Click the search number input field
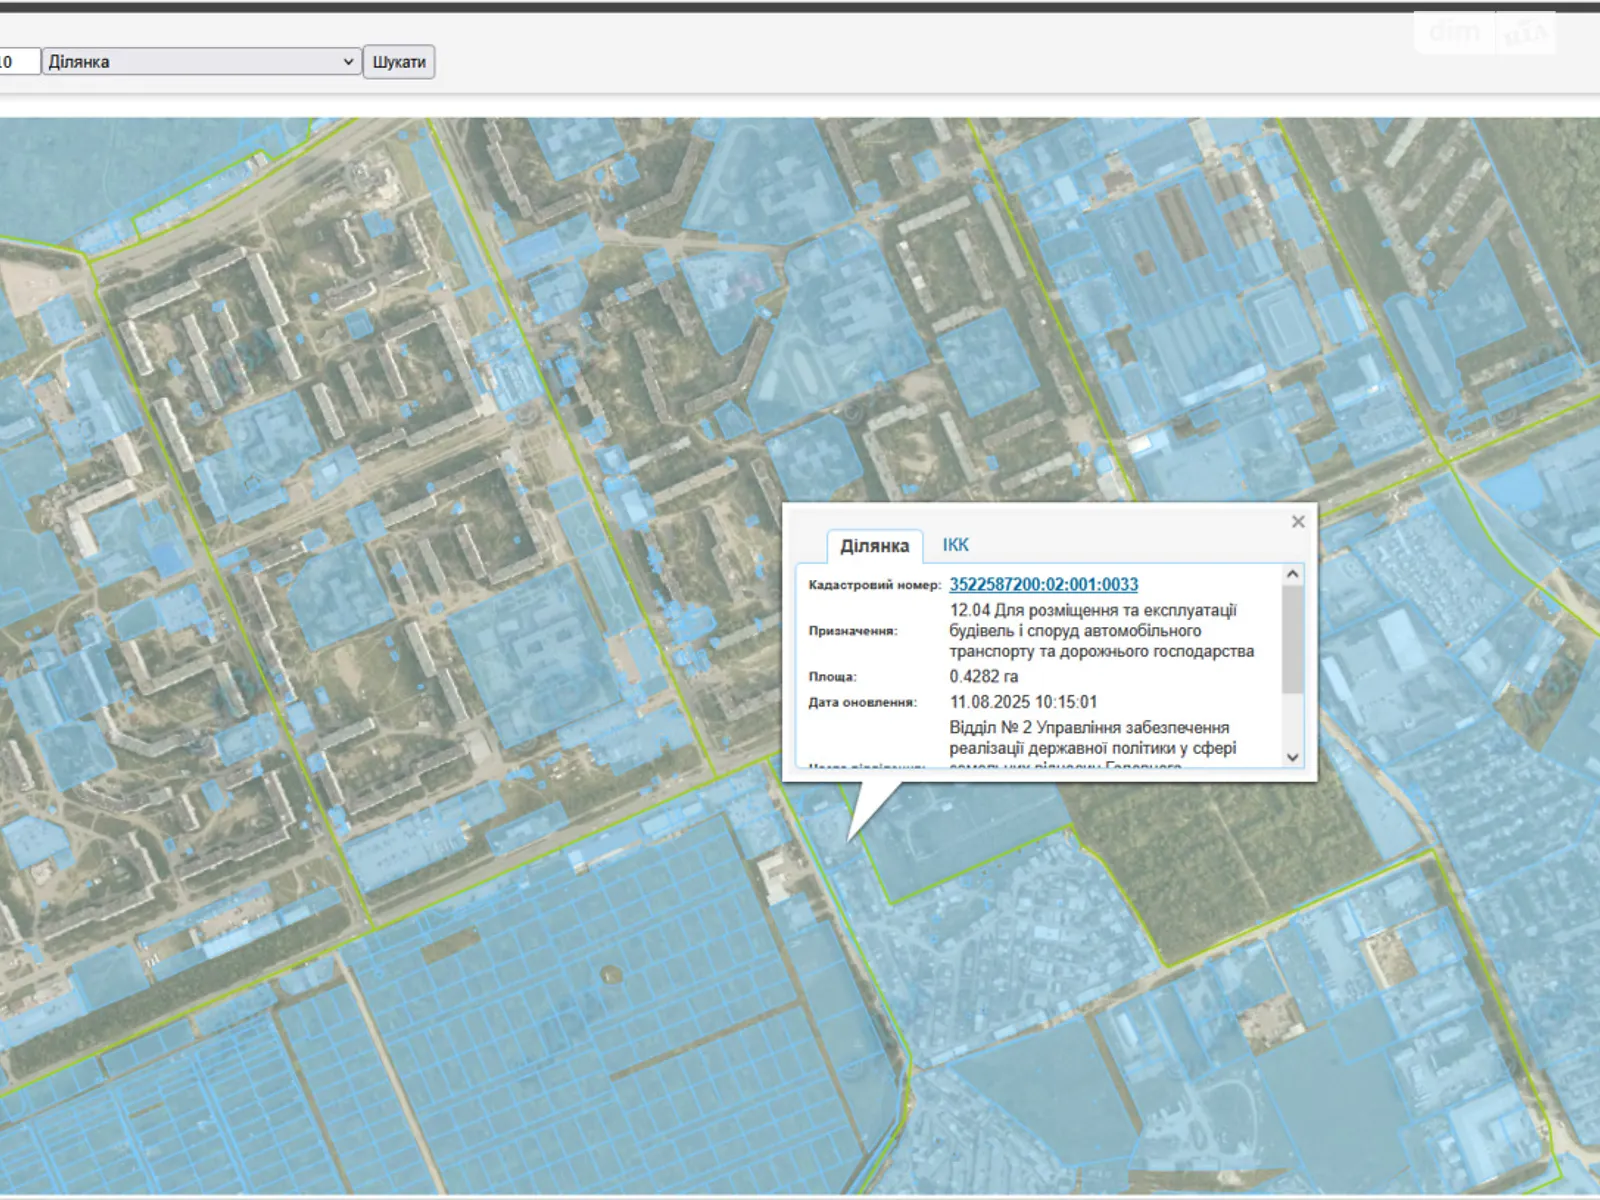This screenshot has width=1600, height=1200. (x=18, y=62)
